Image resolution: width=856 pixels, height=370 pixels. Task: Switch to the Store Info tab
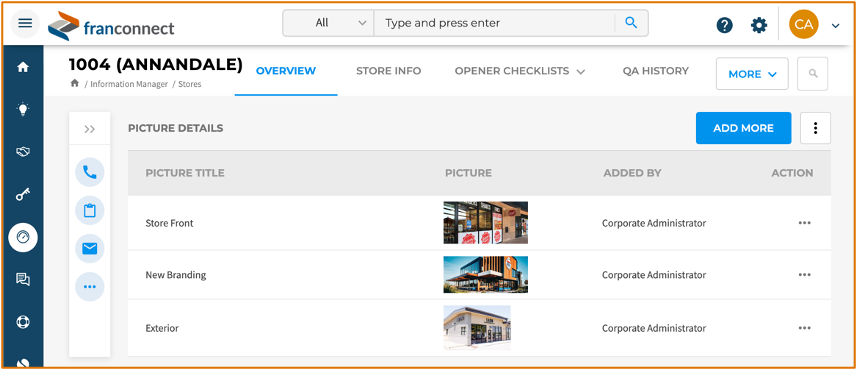pos(389,71)
